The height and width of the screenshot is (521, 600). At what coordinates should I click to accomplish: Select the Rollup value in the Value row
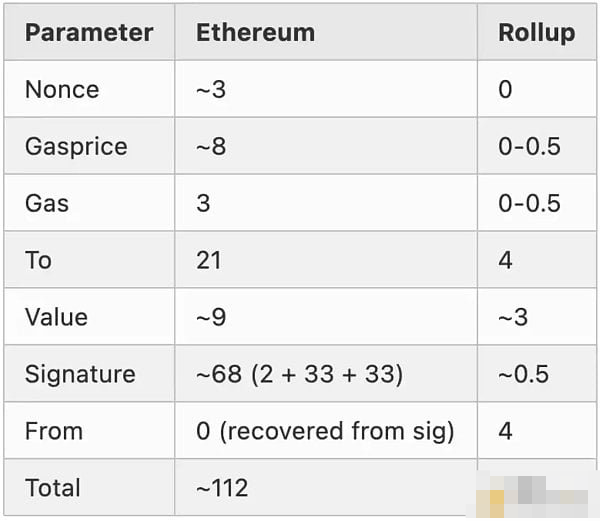[513, 317]
